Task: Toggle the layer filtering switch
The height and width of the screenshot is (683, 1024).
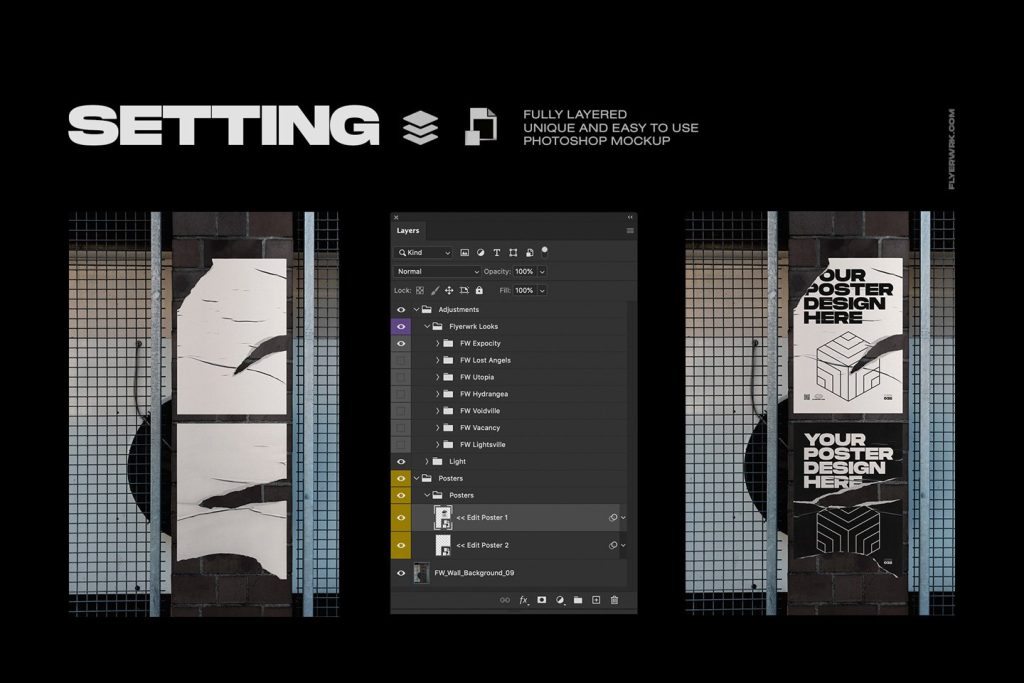Action: [x=545, y=251]
